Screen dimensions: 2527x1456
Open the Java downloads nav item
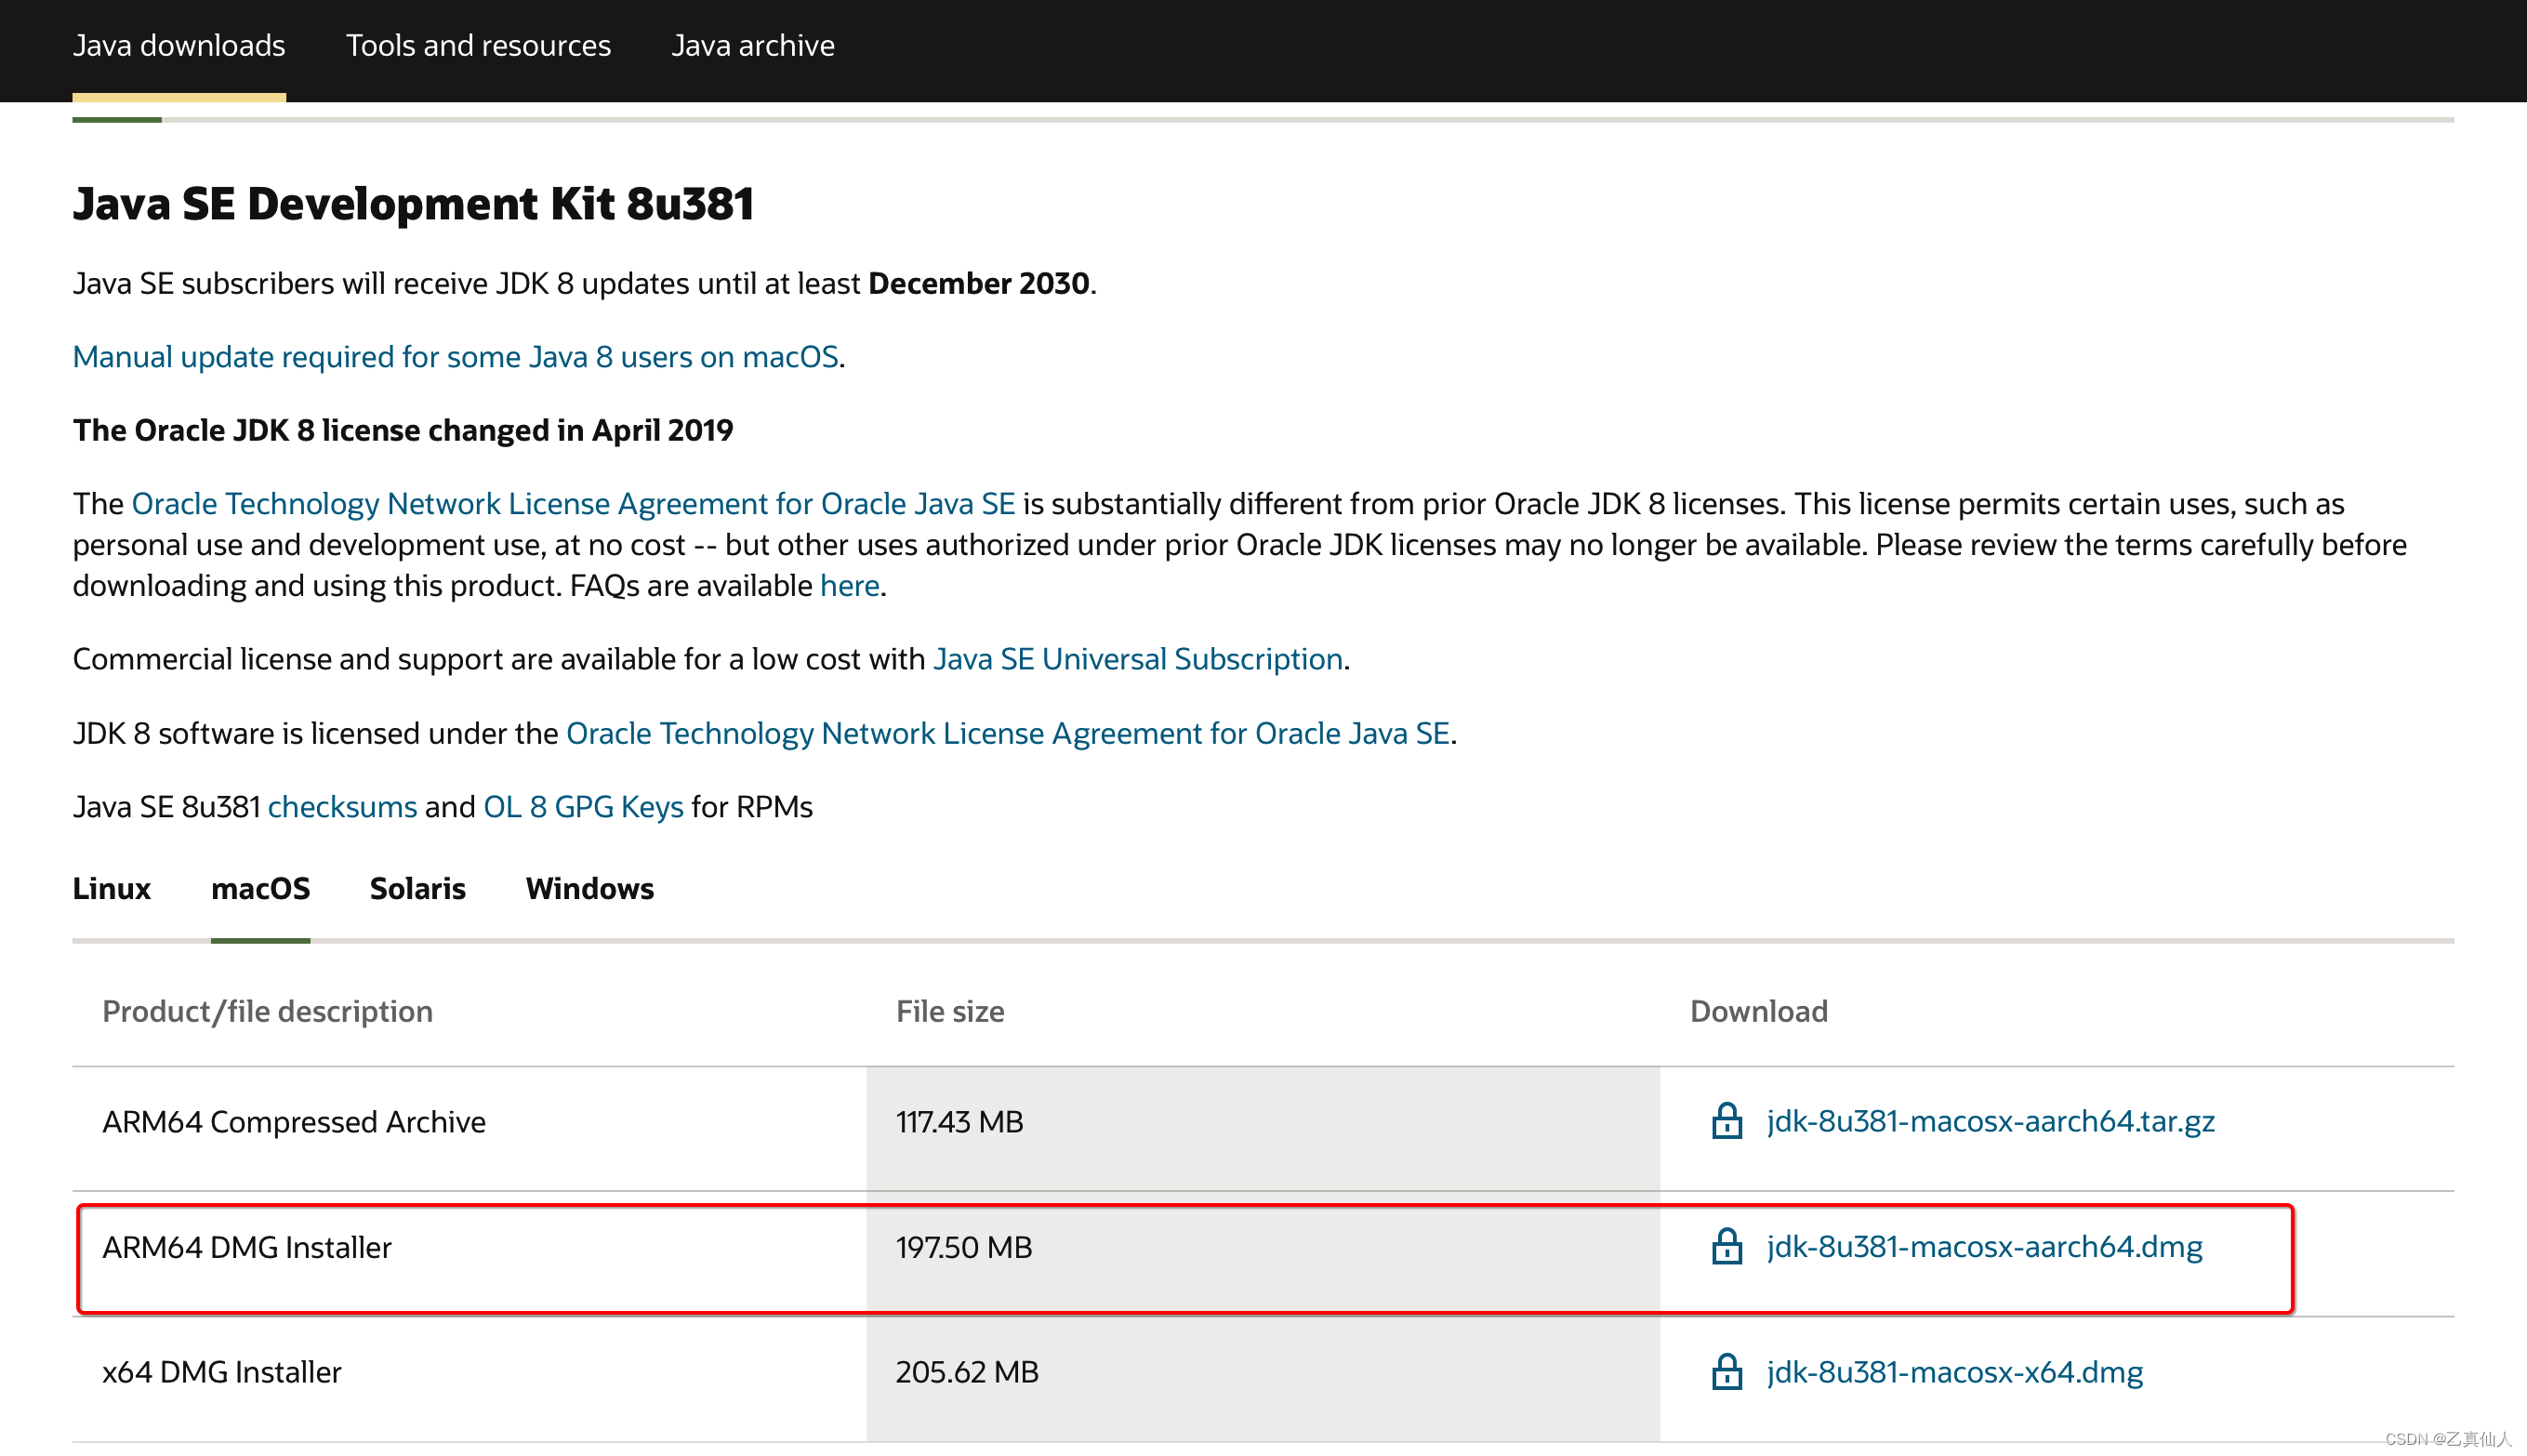click(179, 46)
